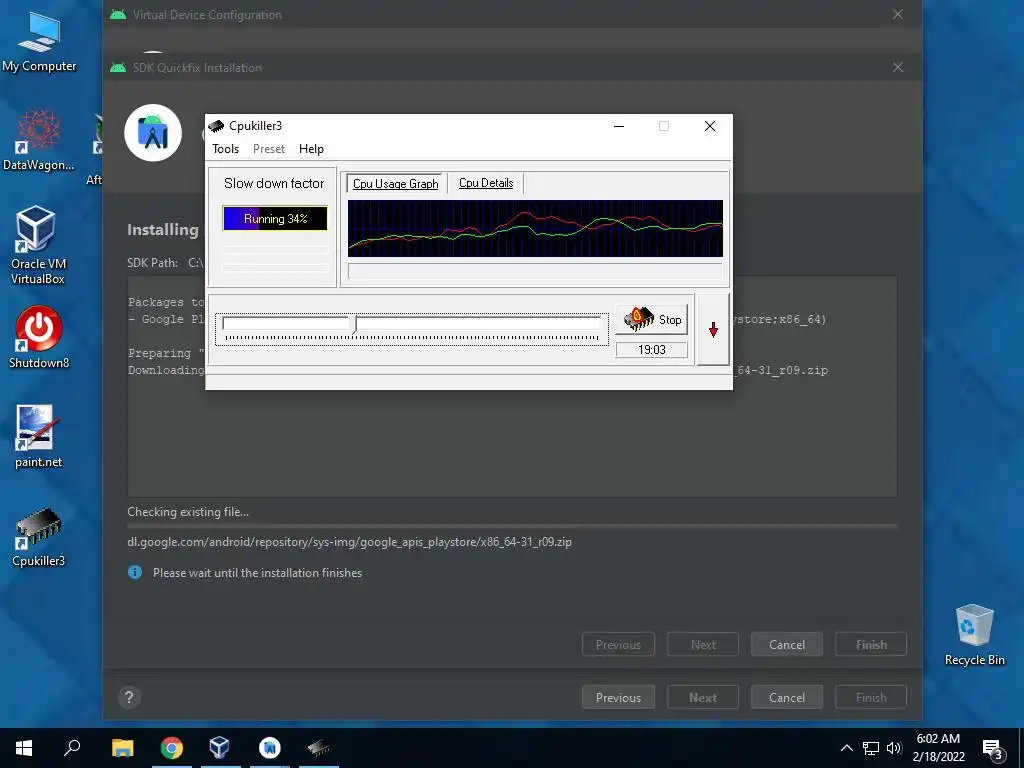The width and height of the screenshot is (1024, 768).
Task: Open the notification center
Action: click(x=993, y=749)
